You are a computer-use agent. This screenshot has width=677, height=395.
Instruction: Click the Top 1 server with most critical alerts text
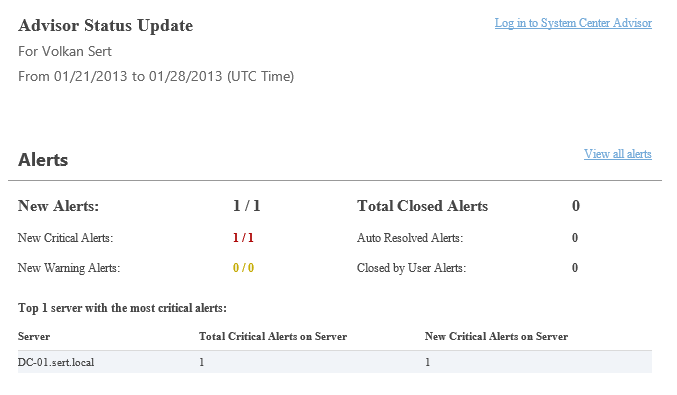point(122,308)
